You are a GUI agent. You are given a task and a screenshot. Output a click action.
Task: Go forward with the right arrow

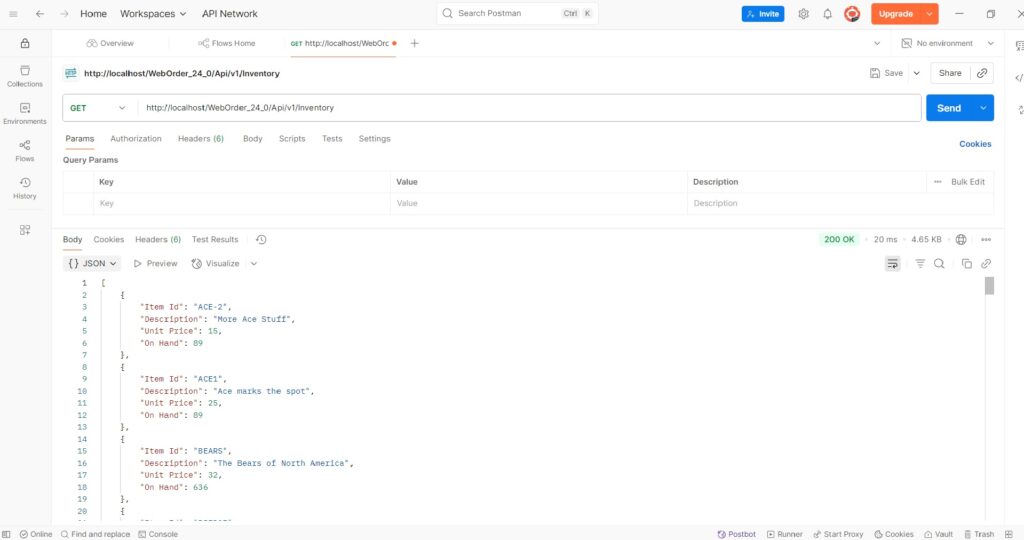[64, 14]
